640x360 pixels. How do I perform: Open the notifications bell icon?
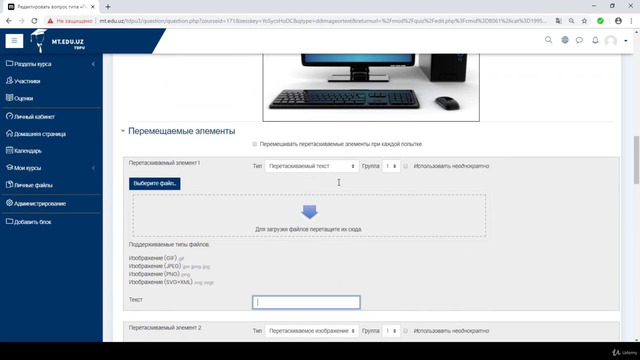point(595,40)
